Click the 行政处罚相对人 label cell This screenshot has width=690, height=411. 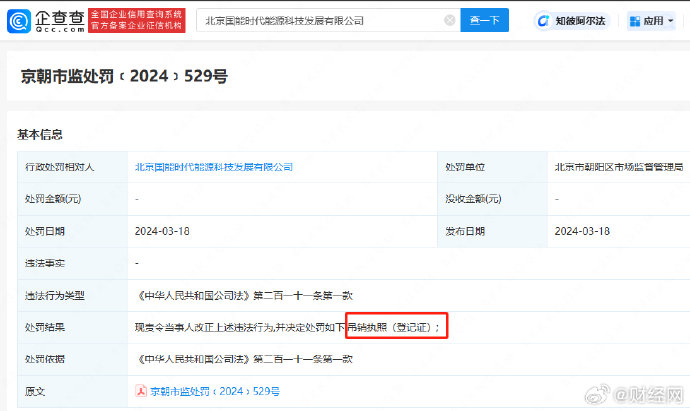(73, 167)
